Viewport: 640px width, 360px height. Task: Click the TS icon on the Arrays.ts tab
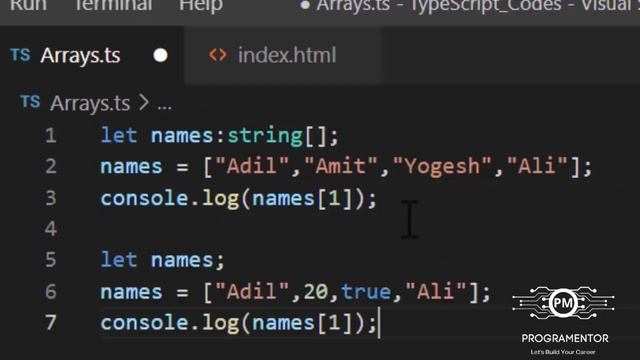pos(20,55)
